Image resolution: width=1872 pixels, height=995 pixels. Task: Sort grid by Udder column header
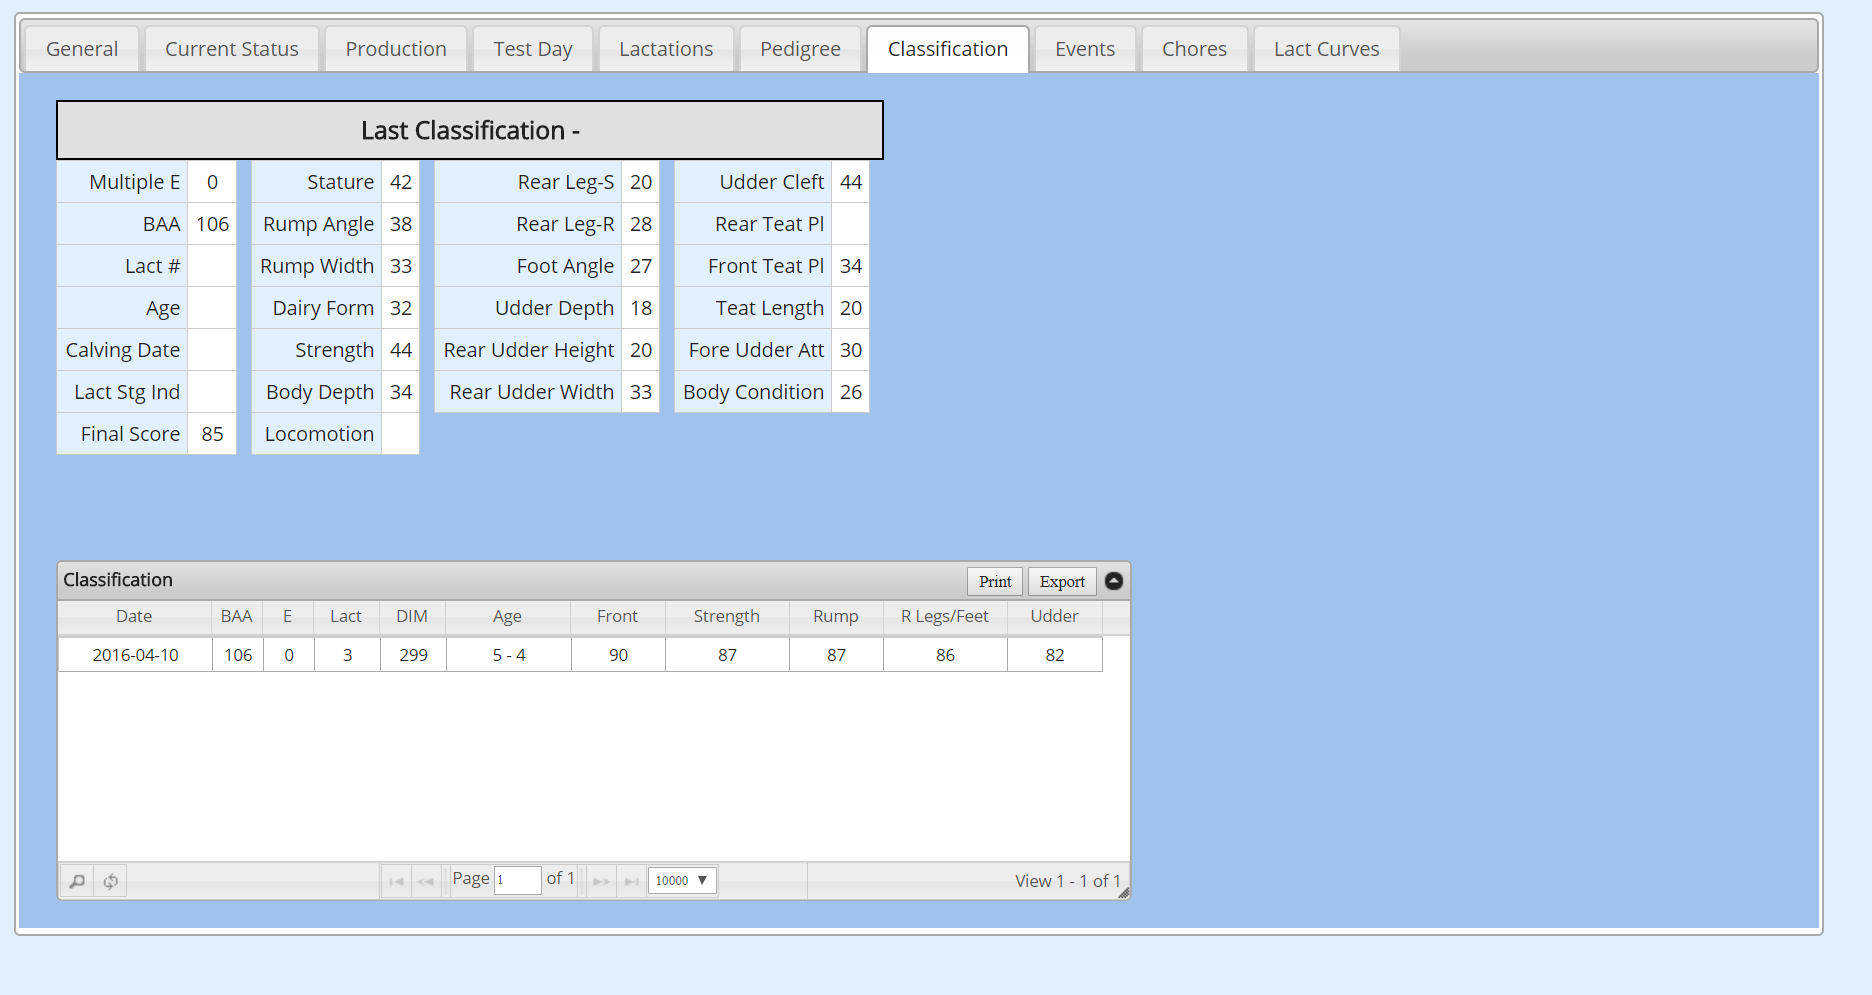coord(1055,617)
